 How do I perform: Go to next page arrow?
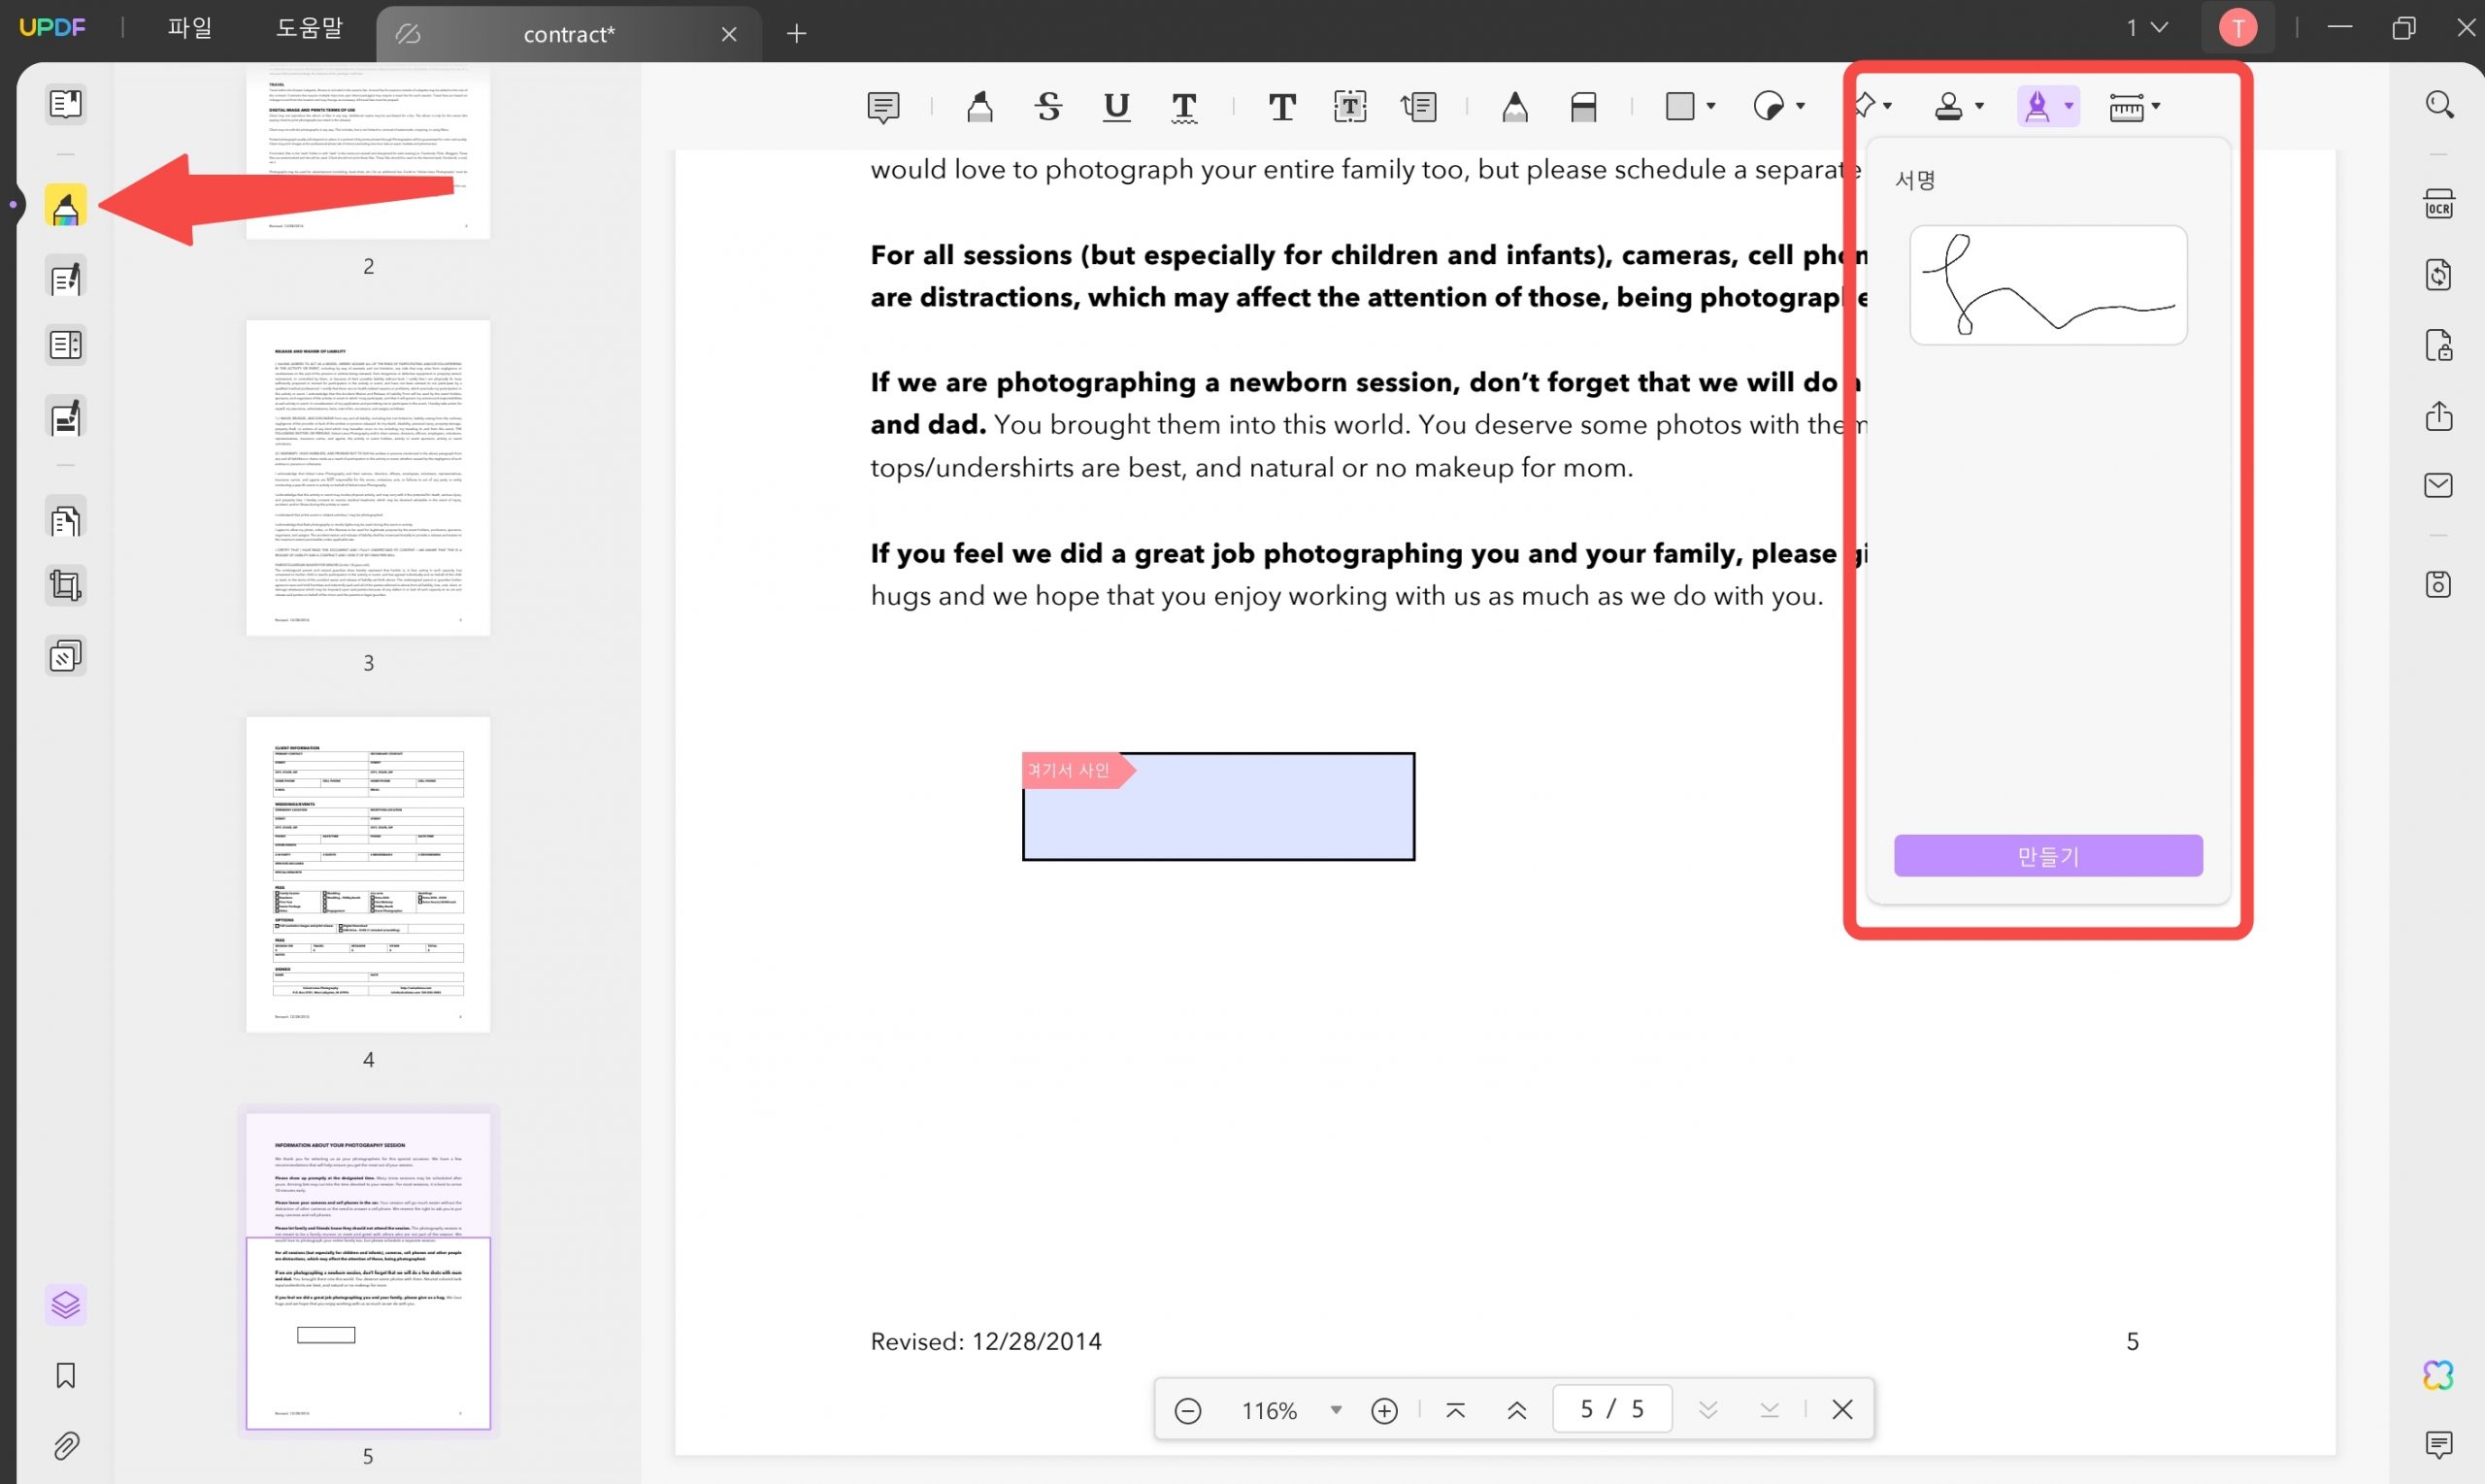(x=1707, y=1410)
